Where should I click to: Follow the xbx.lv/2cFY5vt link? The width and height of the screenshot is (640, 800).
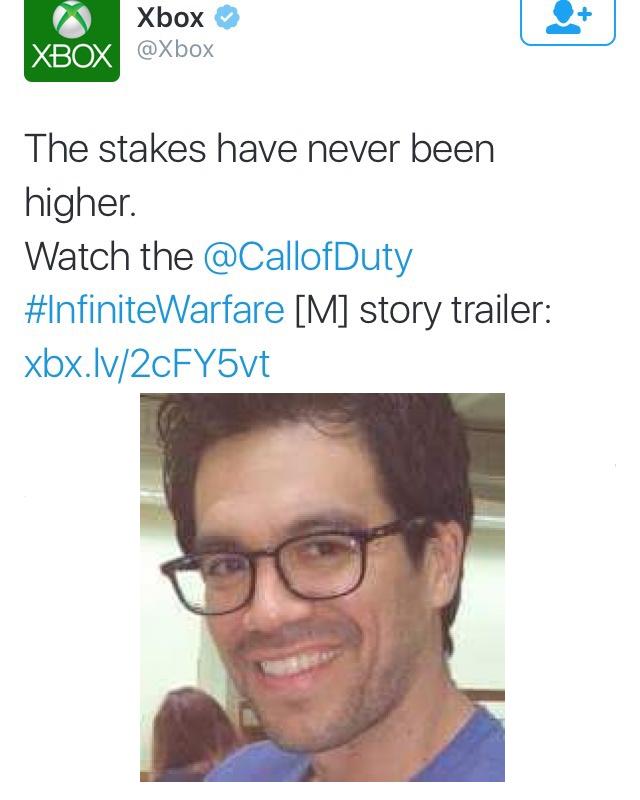click(x=147, y=364)
